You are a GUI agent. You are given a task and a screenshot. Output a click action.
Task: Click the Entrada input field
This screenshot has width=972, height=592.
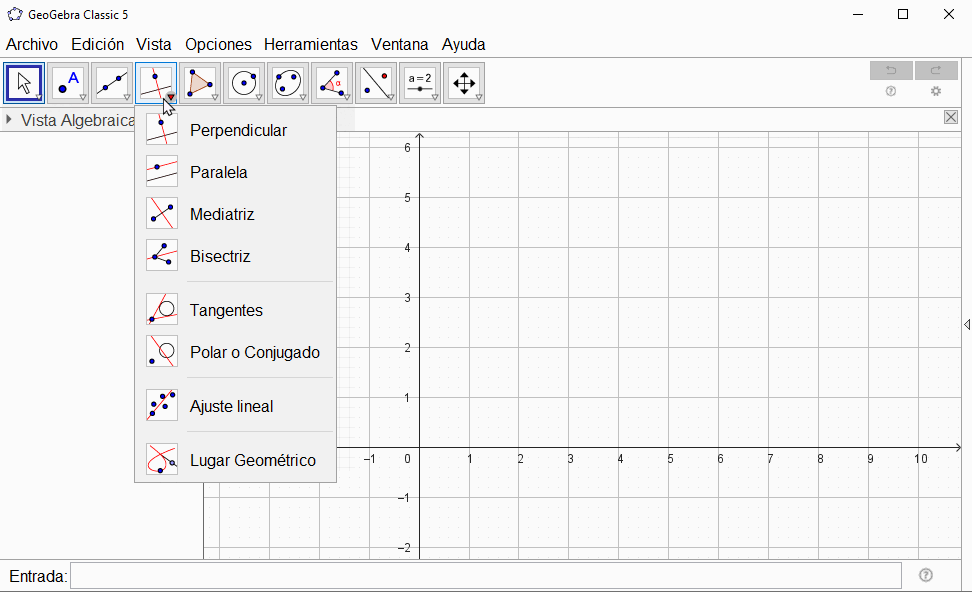486,576
